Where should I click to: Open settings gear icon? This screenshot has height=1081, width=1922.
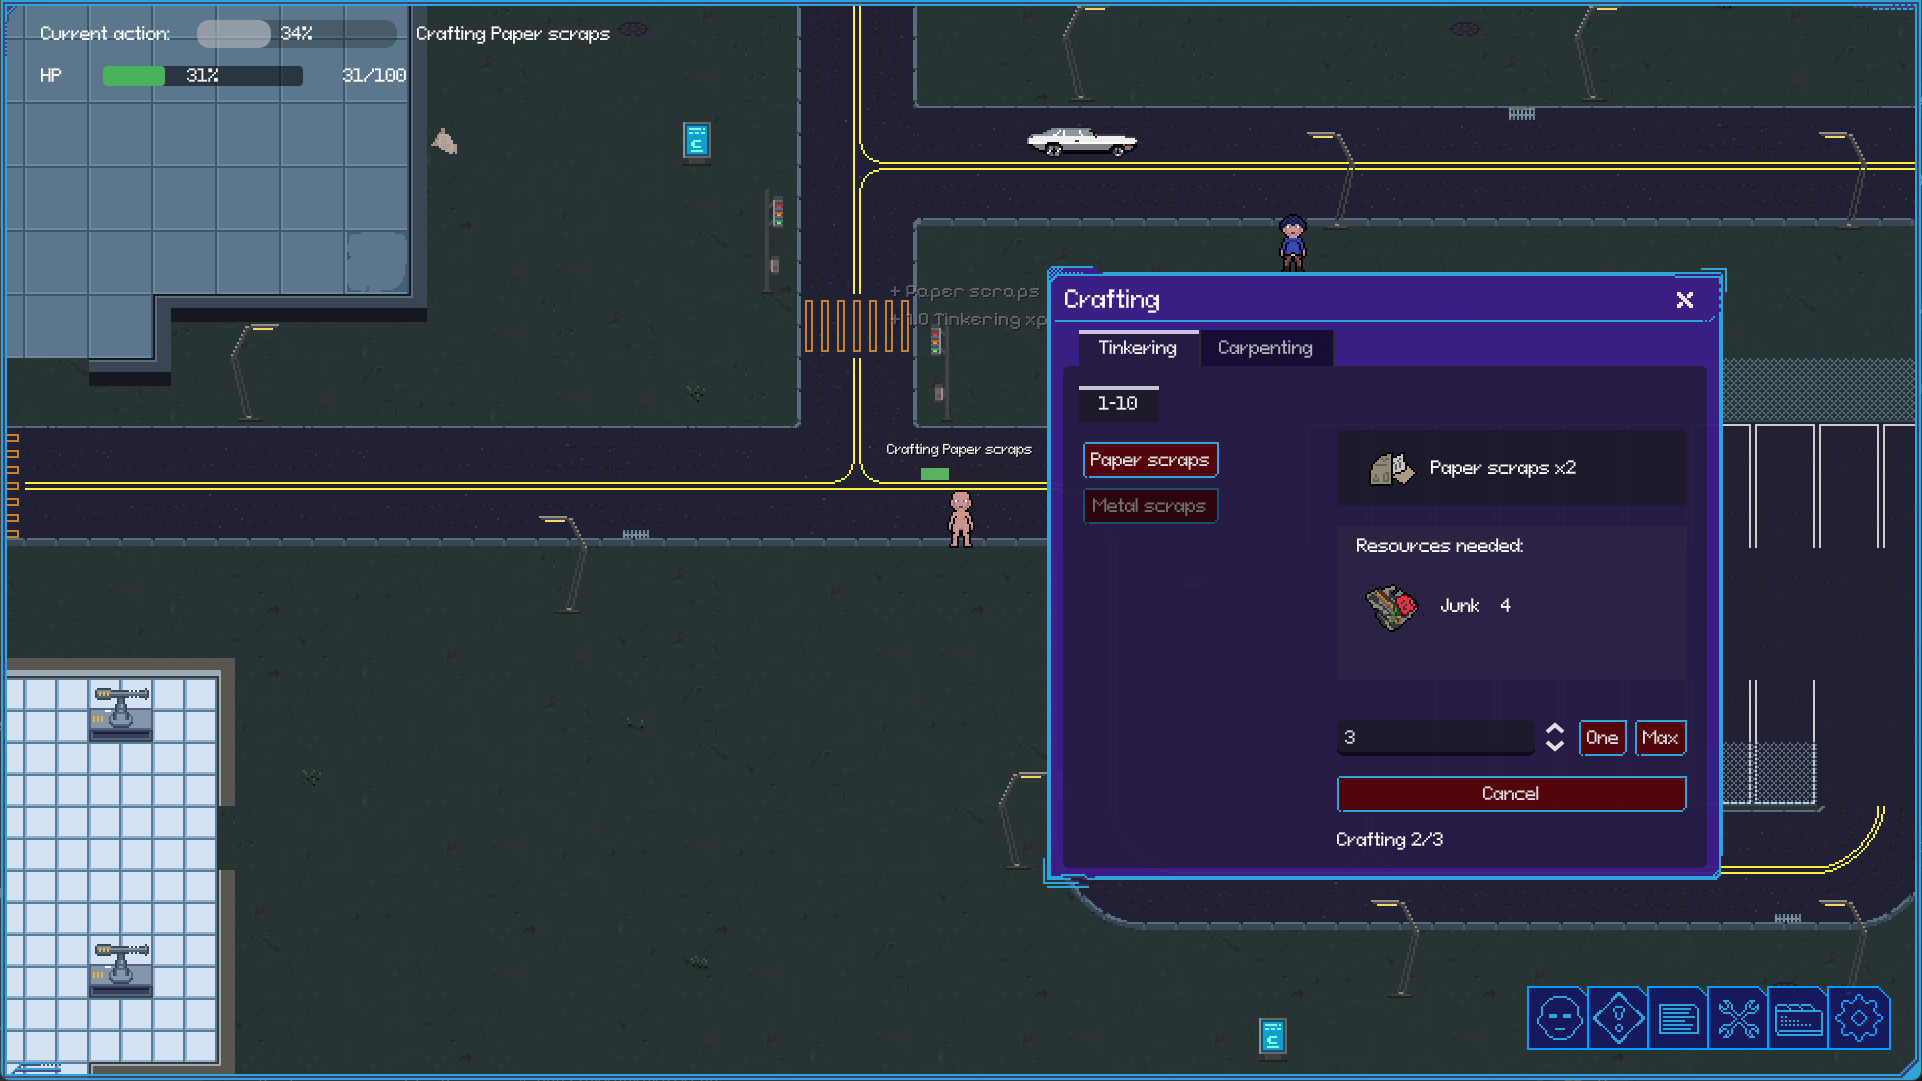(1858, 1019)
